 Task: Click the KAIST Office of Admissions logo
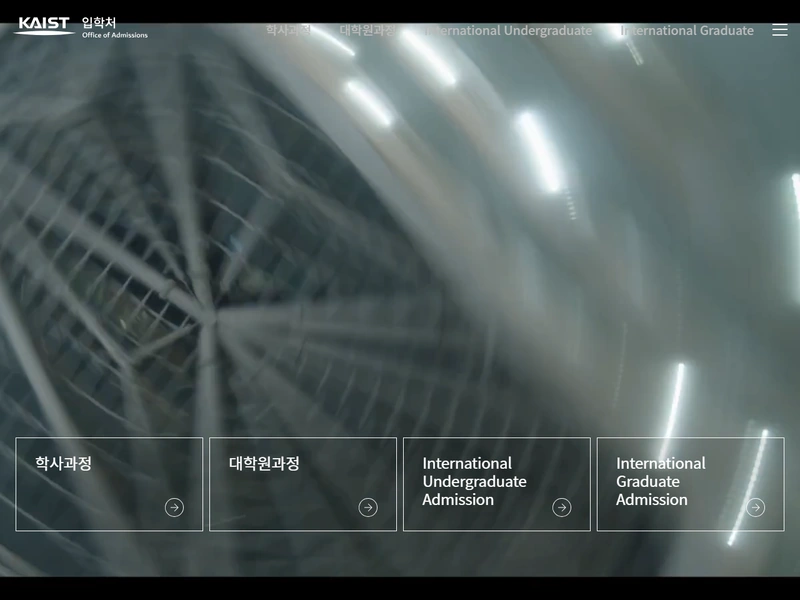click(x=81, y=27)
